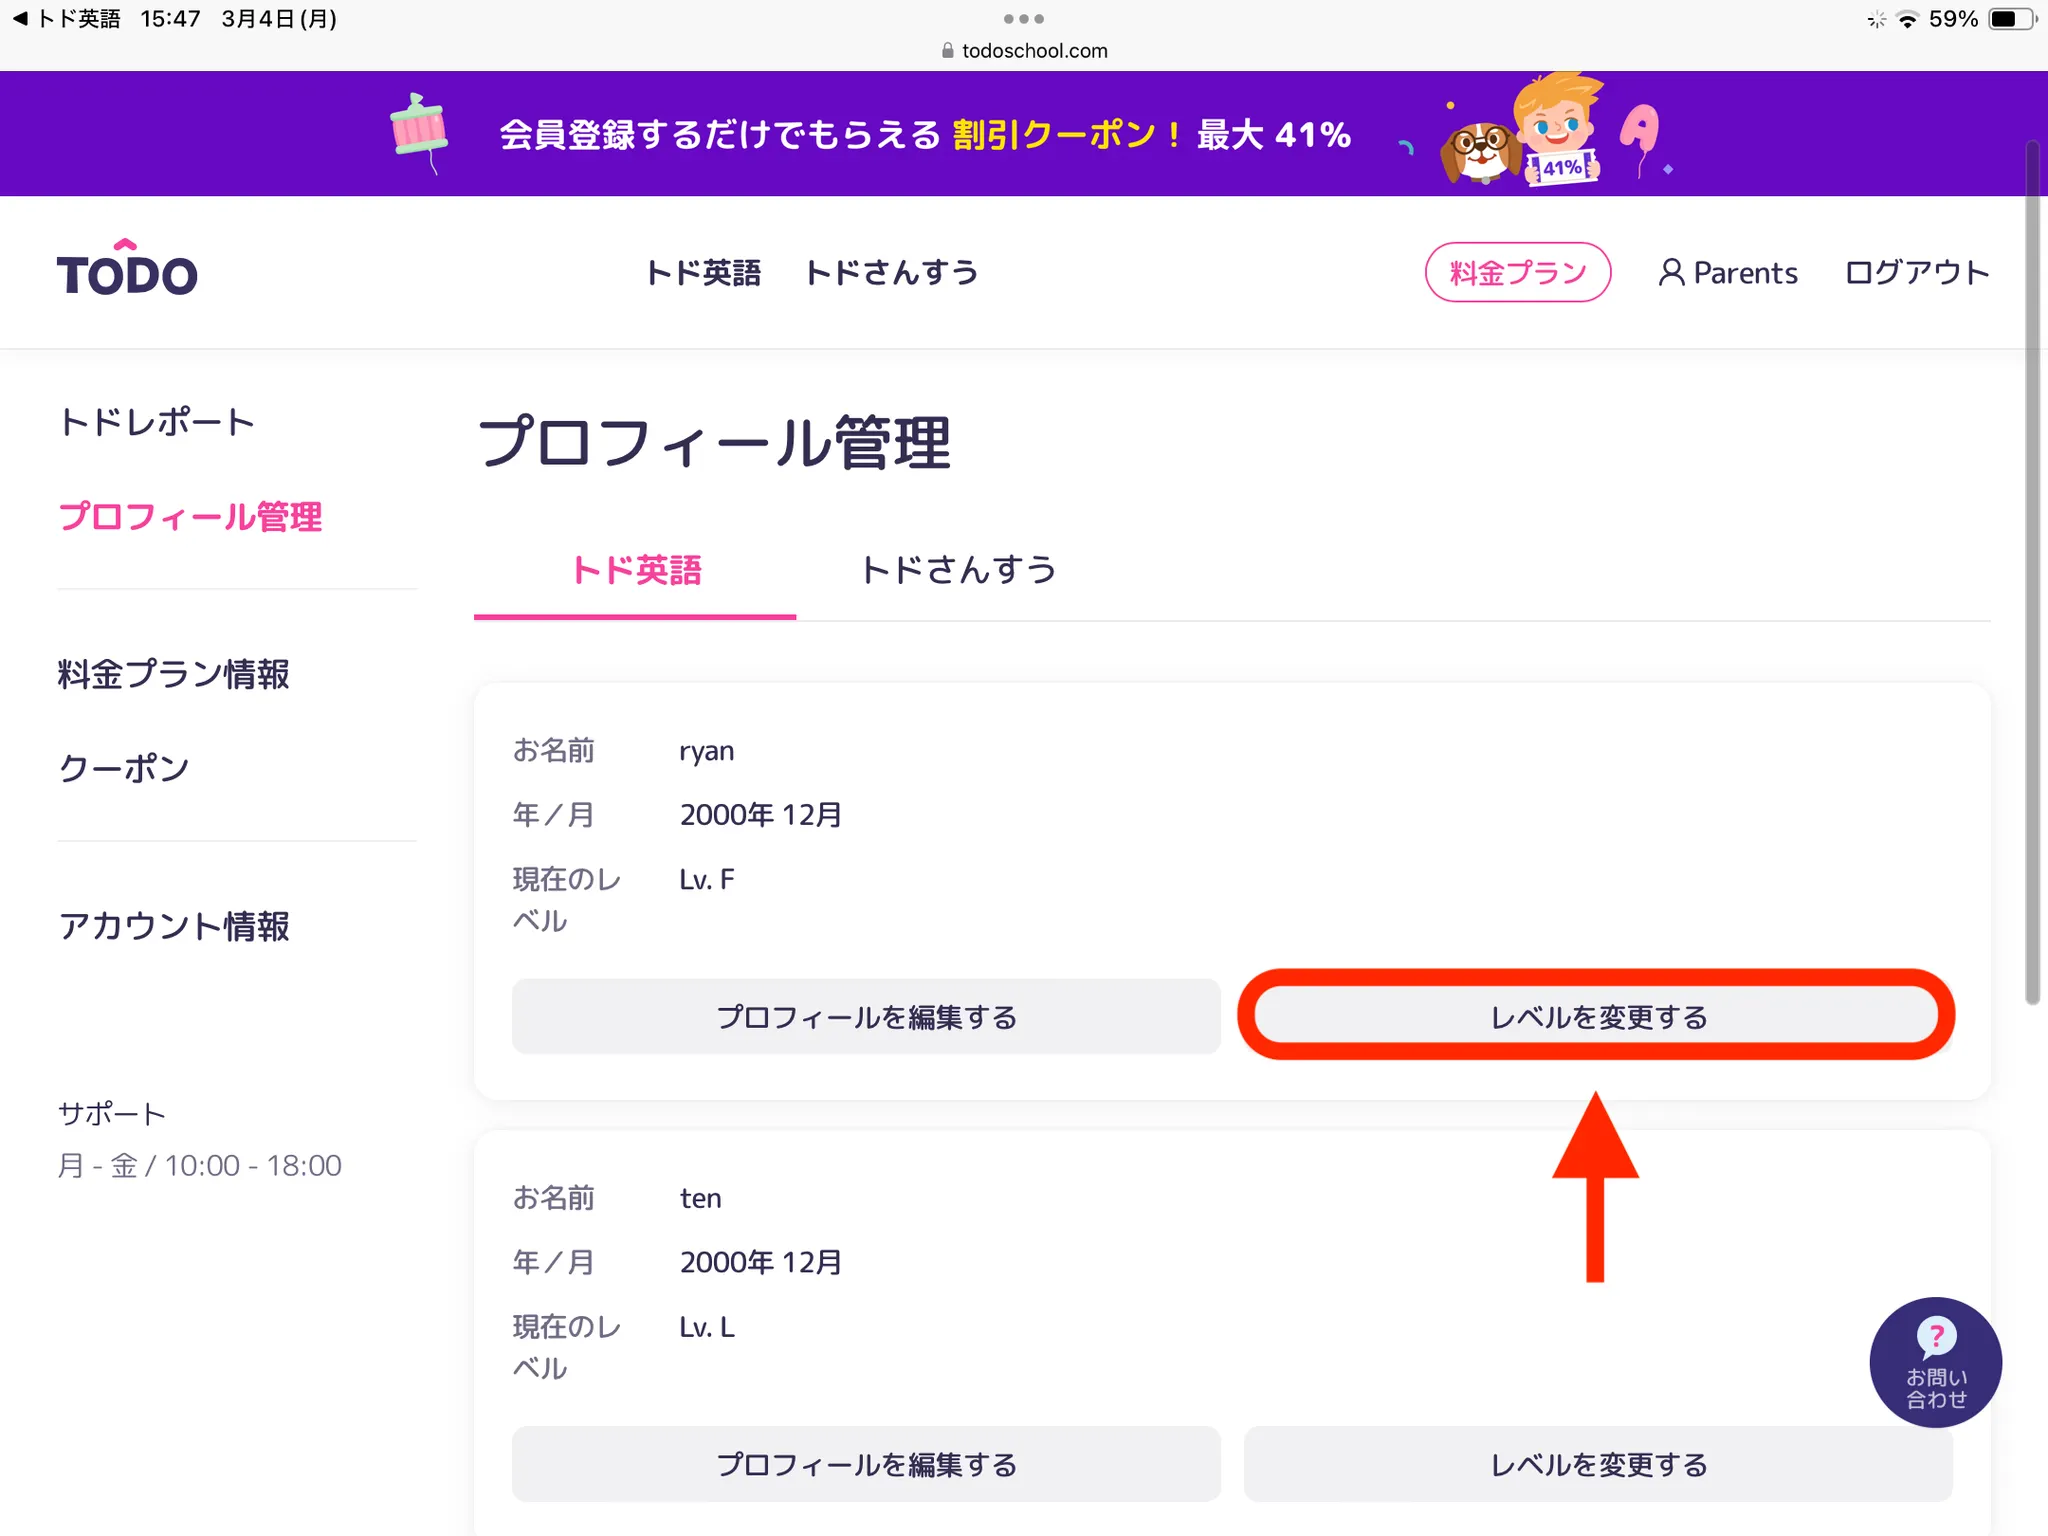Screen dimensions: 2048x1536
Task: Click the pink drum balloon banner icon
Action: pyautogui.click(x=419, y=132)
